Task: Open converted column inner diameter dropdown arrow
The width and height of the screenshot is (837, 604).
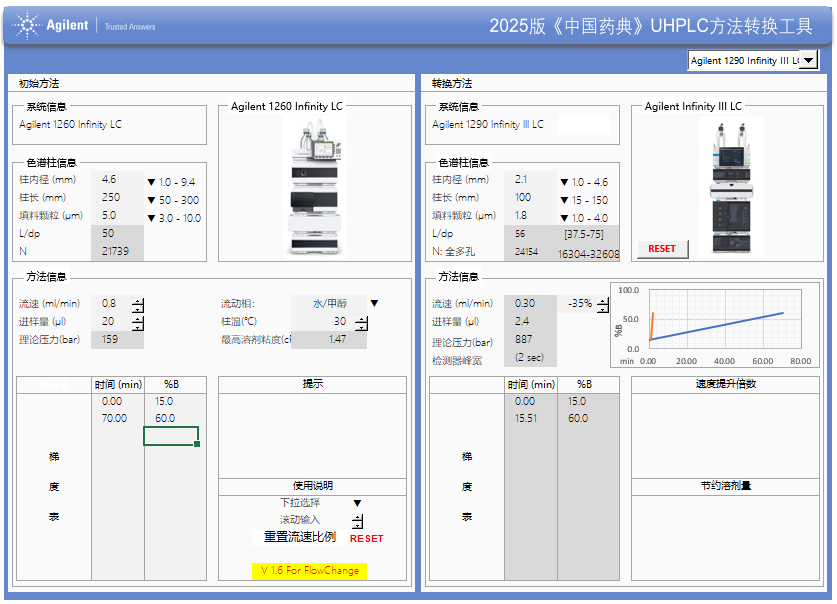Action: coord(564,182)
